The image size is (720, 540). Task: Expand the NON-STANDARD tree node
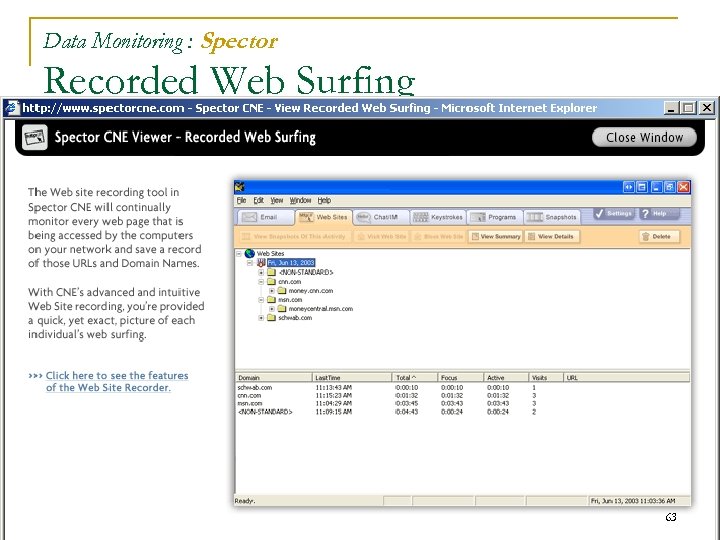click(x=261, y=272)
